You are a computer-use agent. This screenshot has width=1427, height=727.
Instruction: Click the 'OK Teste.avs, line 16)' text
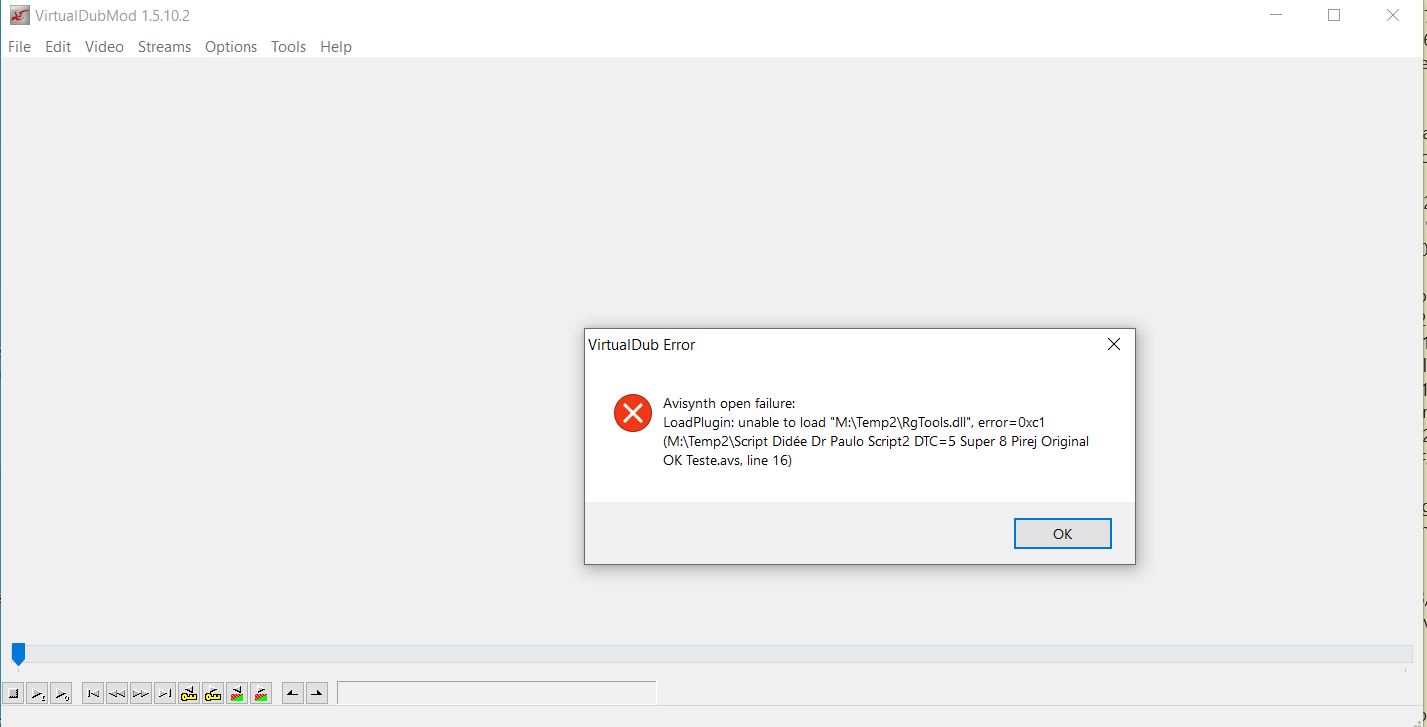(727, 460)
